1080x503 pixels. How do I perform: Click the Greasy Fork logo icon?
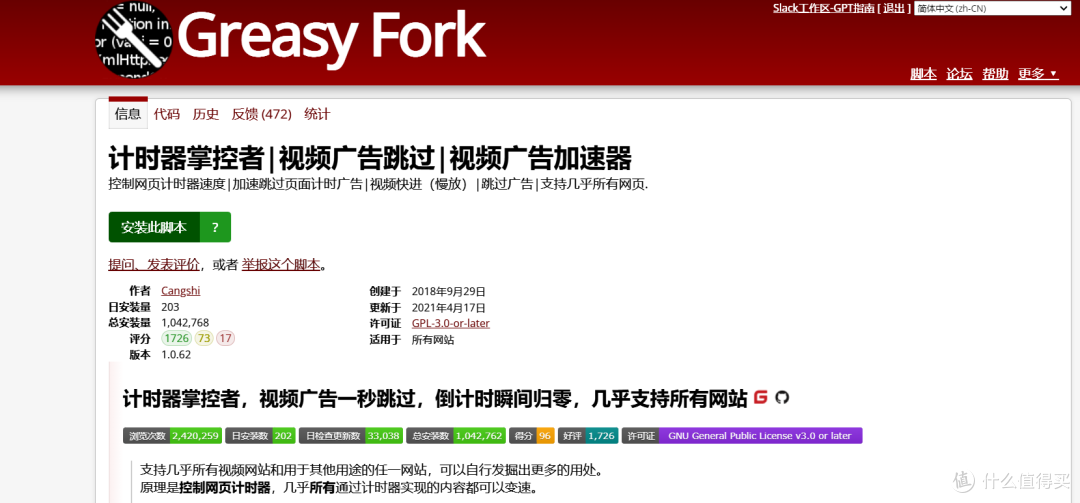point(134,38)
